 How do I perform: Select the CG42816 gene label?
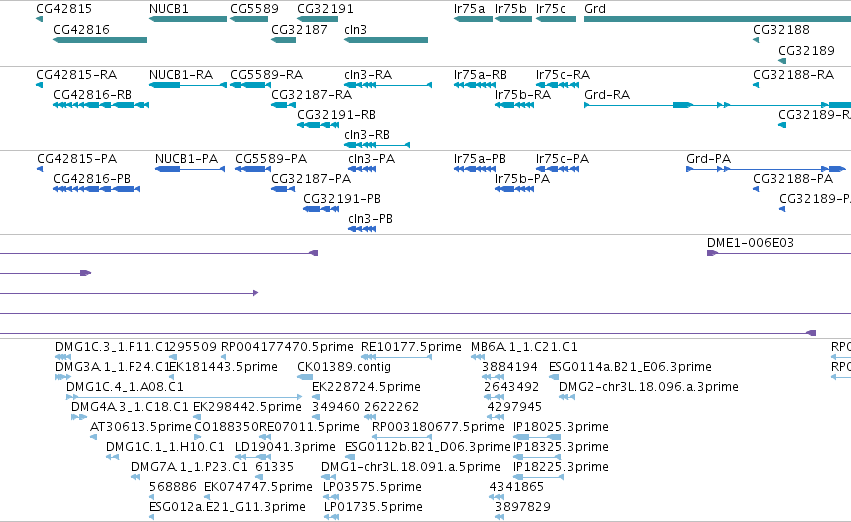(81, 29)
